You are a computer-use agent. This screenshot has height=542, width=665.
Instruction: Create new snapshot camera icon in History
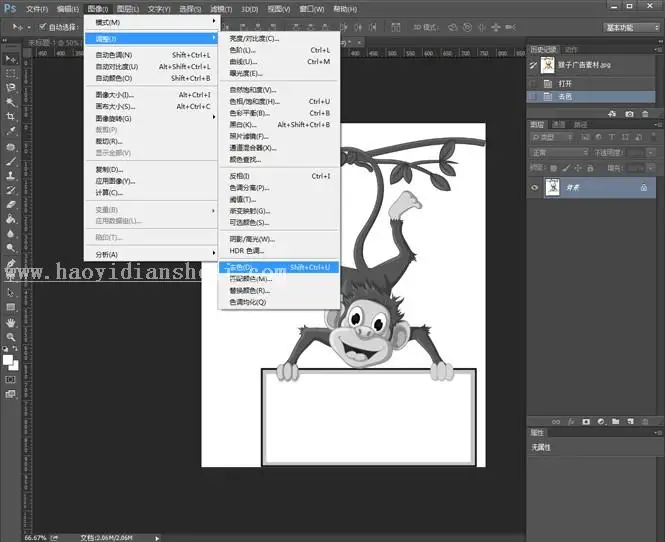629,114
